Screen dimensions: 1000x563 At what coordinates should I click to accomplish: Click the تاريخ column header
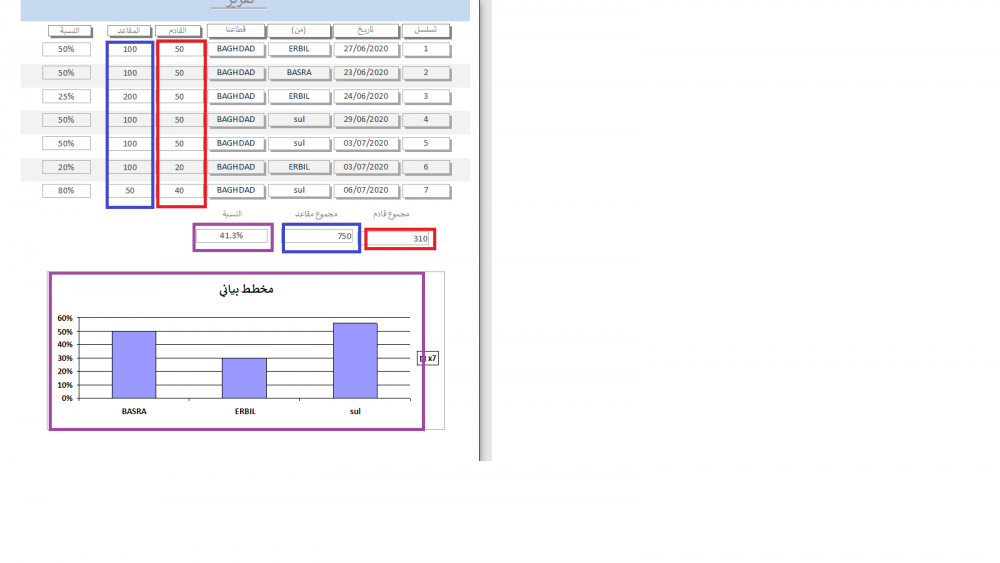click(x=366, y=30)
